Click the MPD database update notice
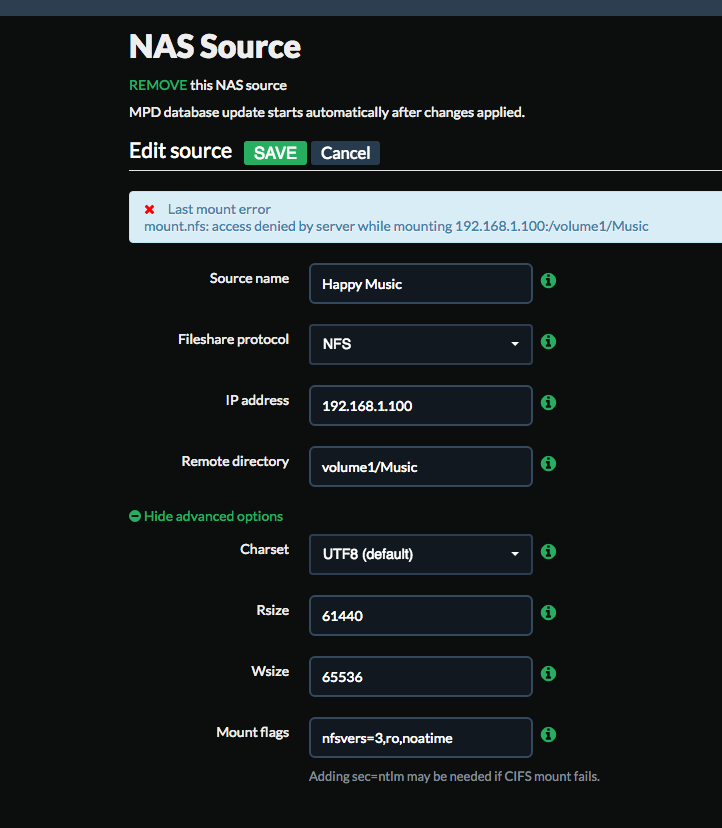The image size is (722, 828). [327, 112]
